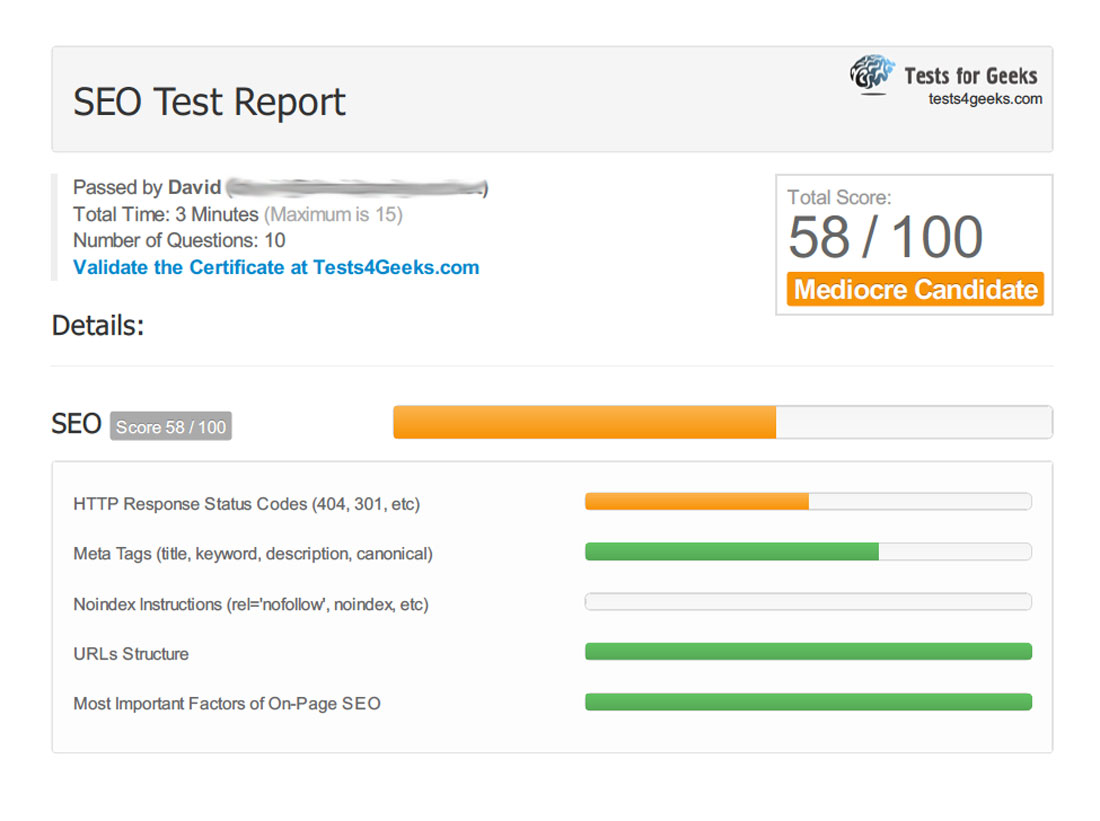The height and width of the screenshot is (821, 1100).
Task: Click the URLs Structure row label
Action: (x=131, y=654)
